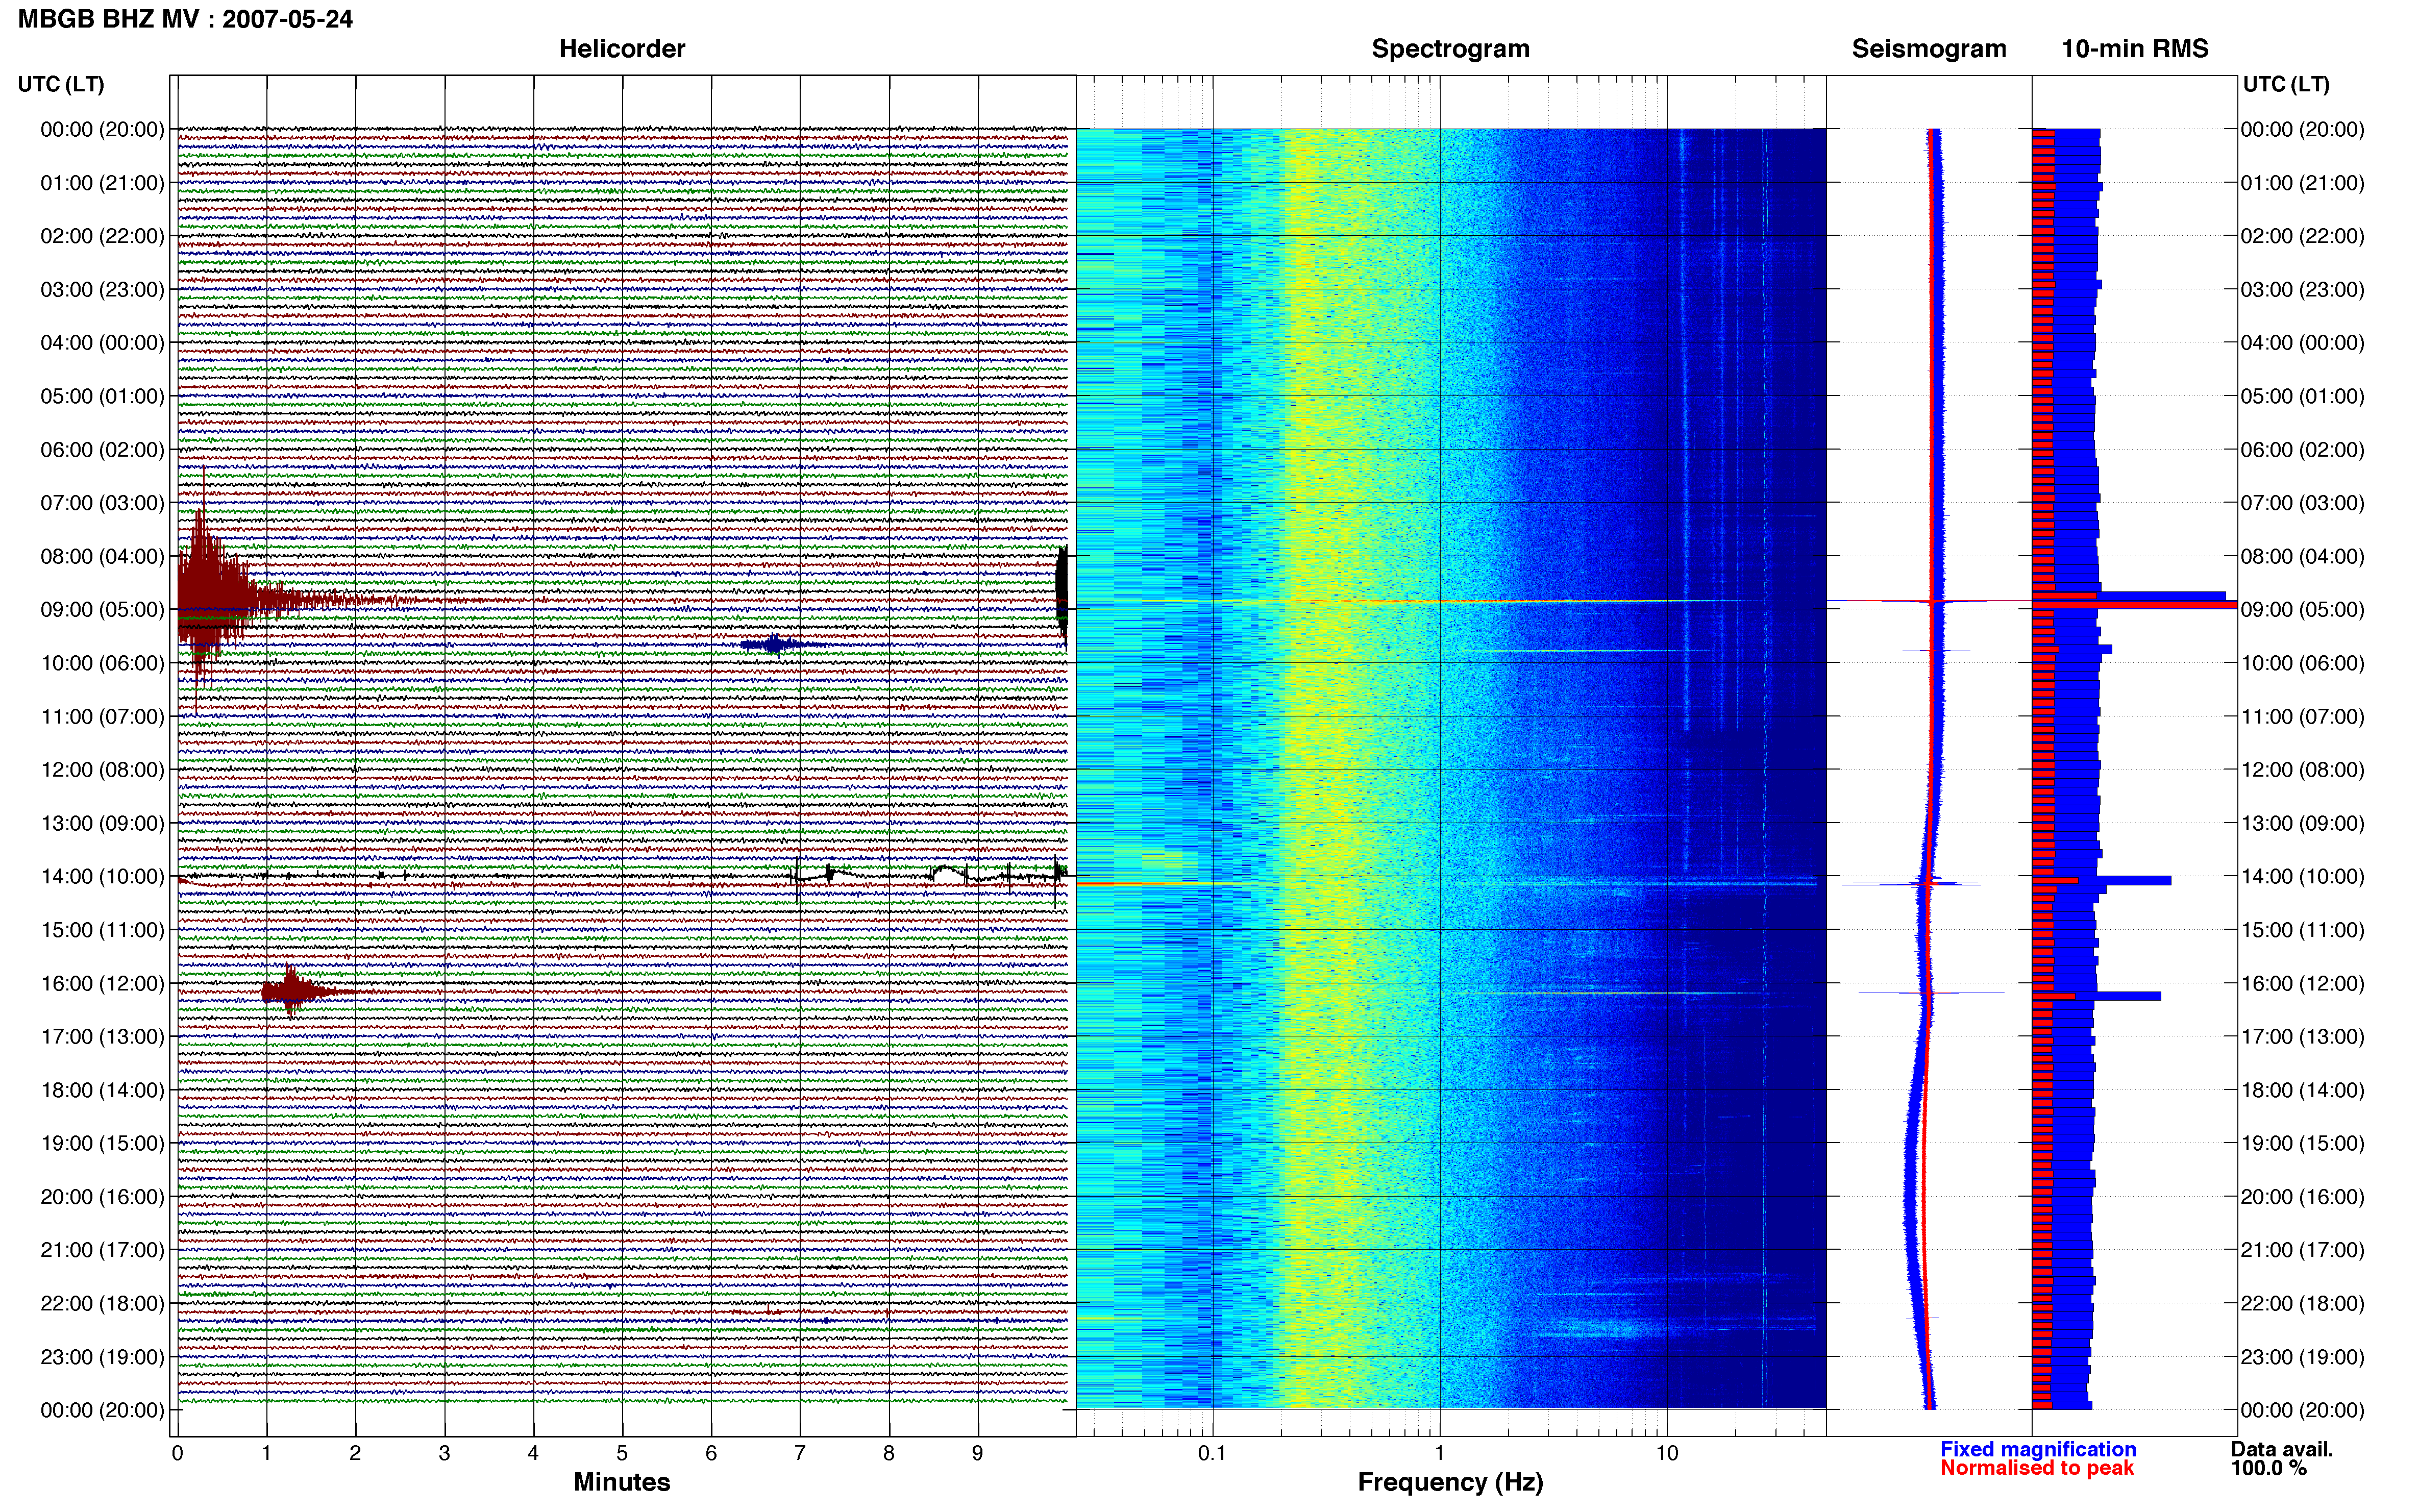Click the left '09:00 (05:00)' time label
Screen dimensions: 2419x1512
tap(102, 609)
